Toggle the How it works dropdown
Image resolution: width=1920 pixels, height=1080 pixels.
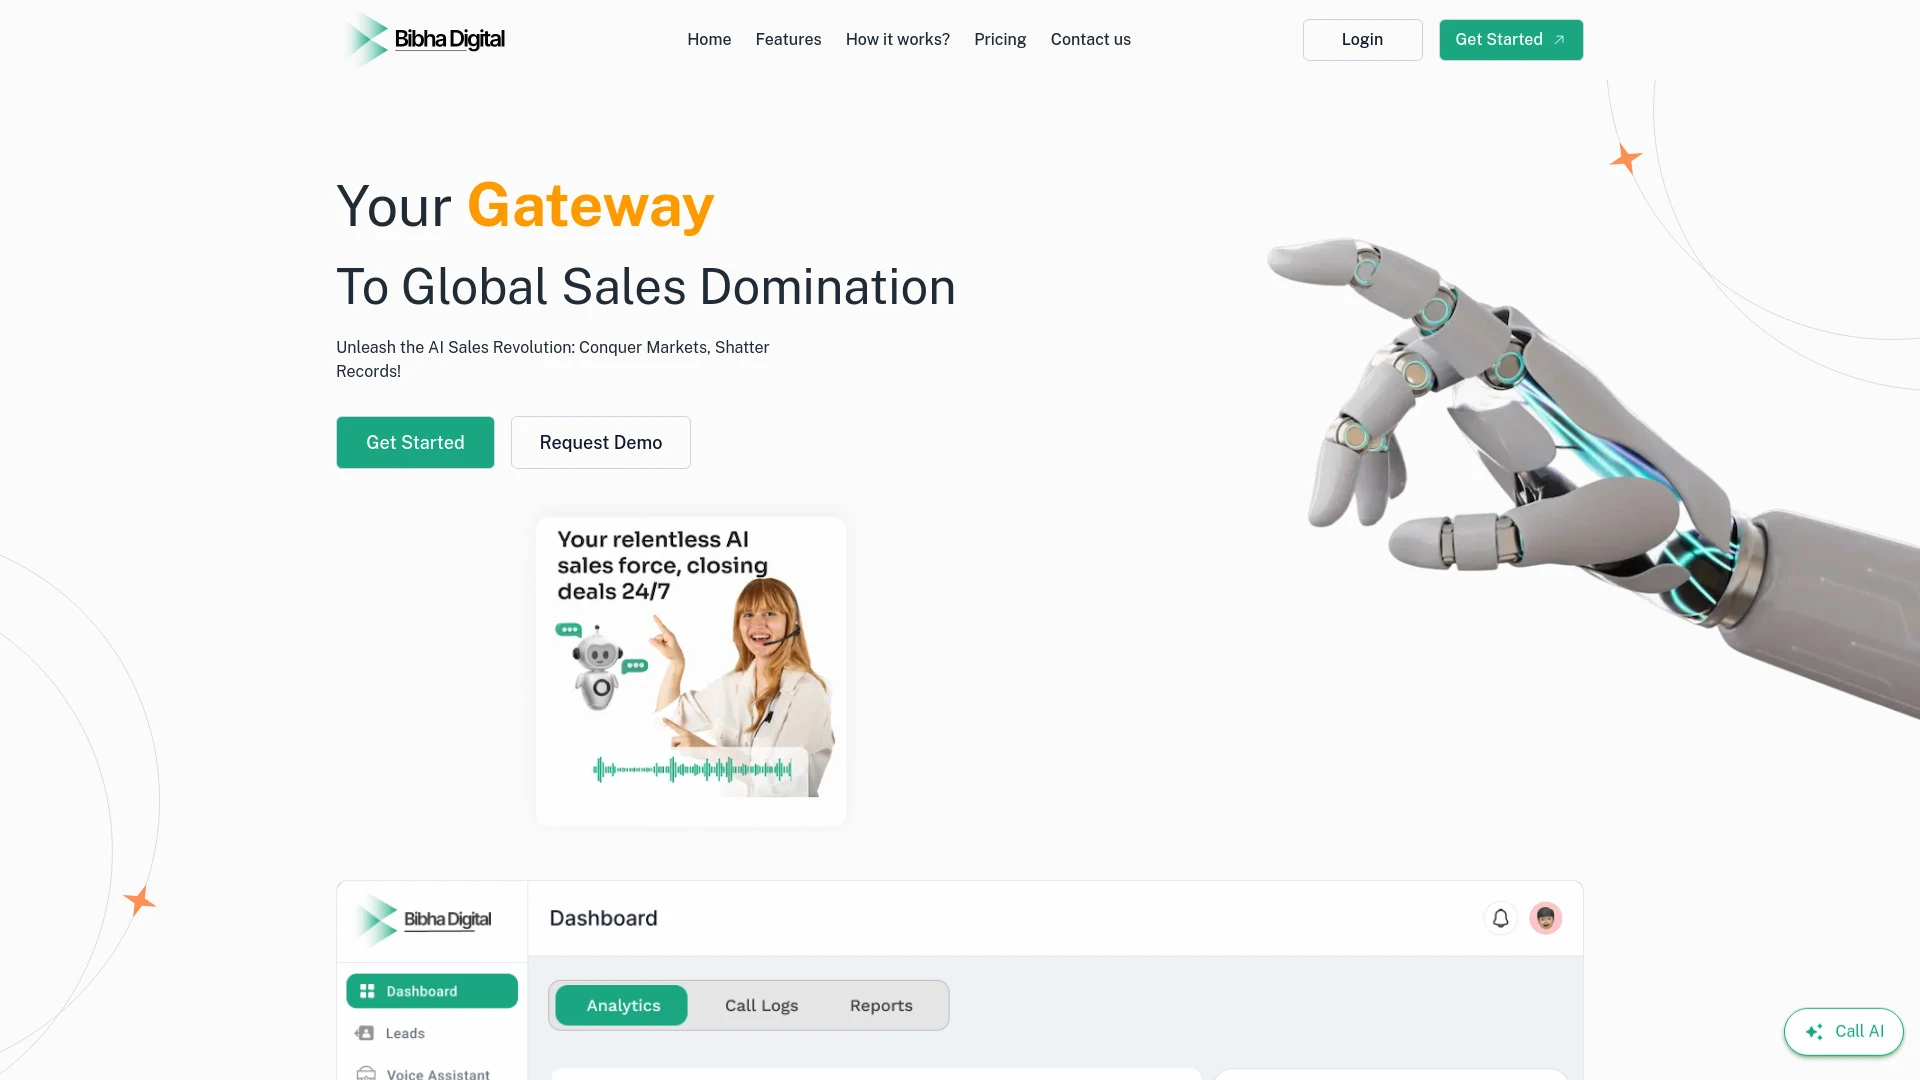pos(898,40)
